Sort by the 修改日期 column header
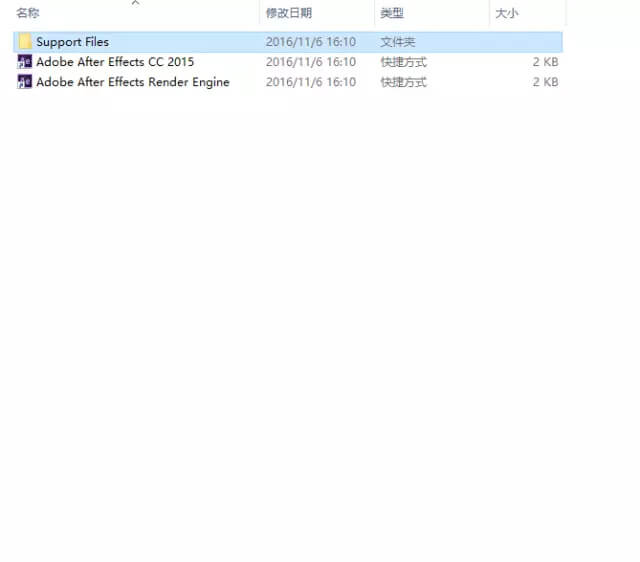640x562 pixels. point(289,13)
